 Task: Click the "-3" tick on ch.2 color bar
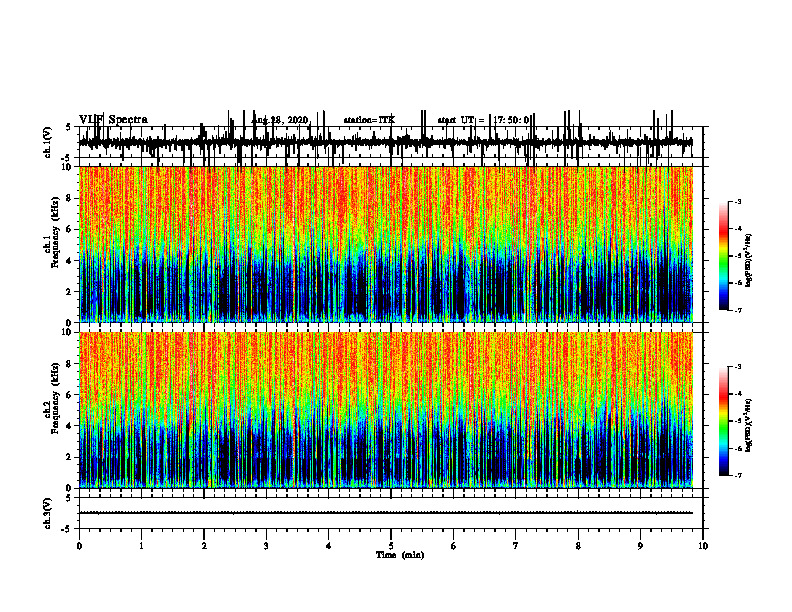click(x=738, y=367)
